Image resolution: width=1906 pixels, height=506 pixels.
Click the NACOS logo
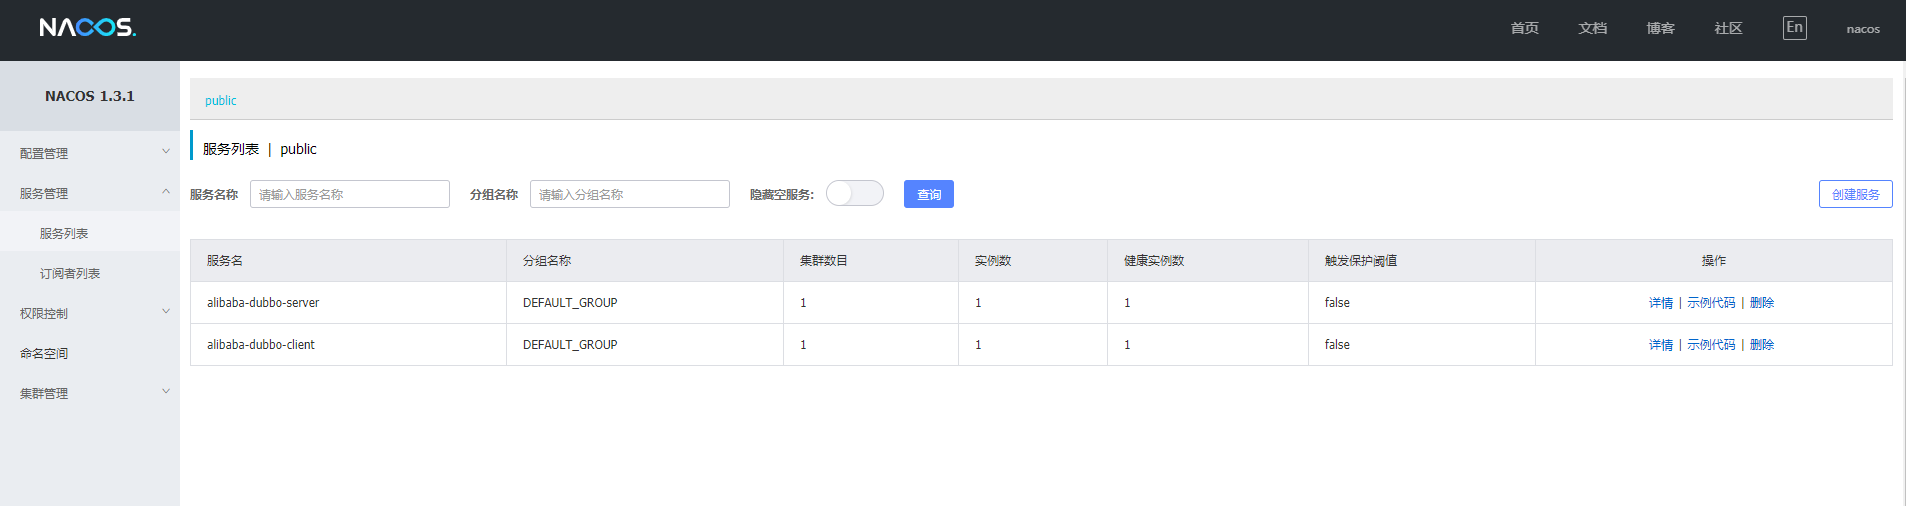point(88,28)
